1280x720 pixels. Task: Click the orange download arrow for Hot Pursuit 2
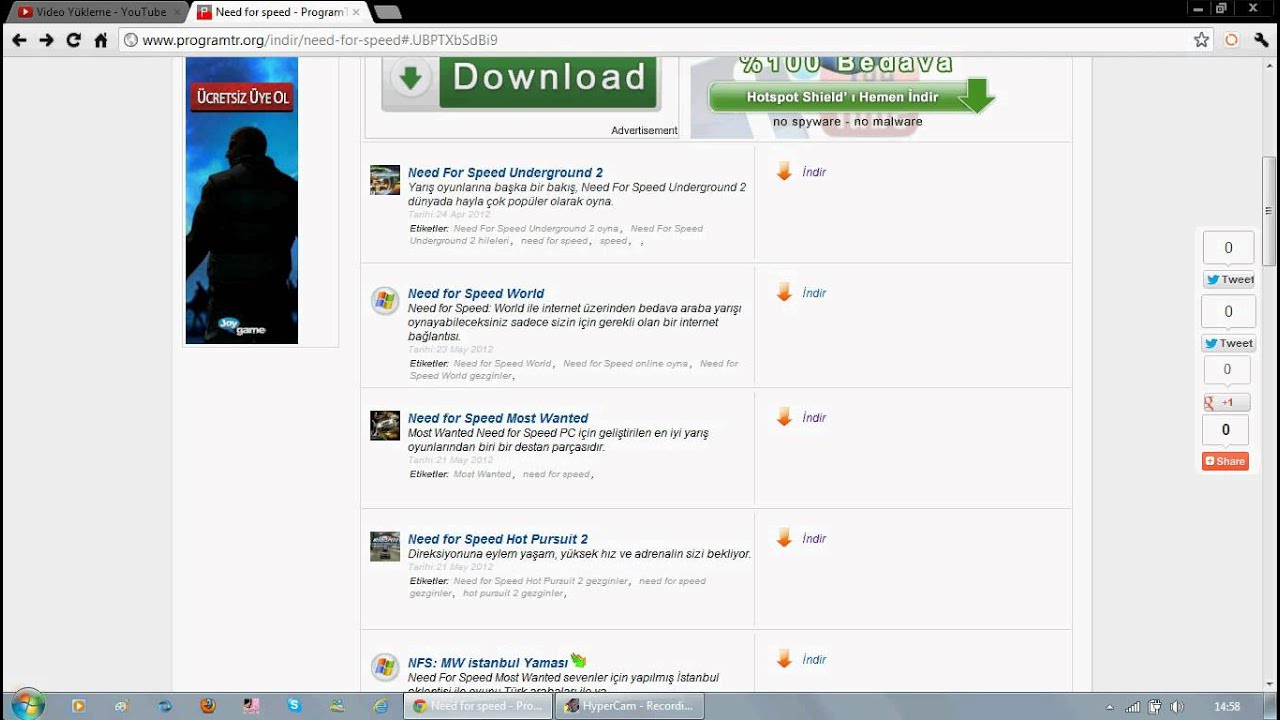tap(784, 539)
